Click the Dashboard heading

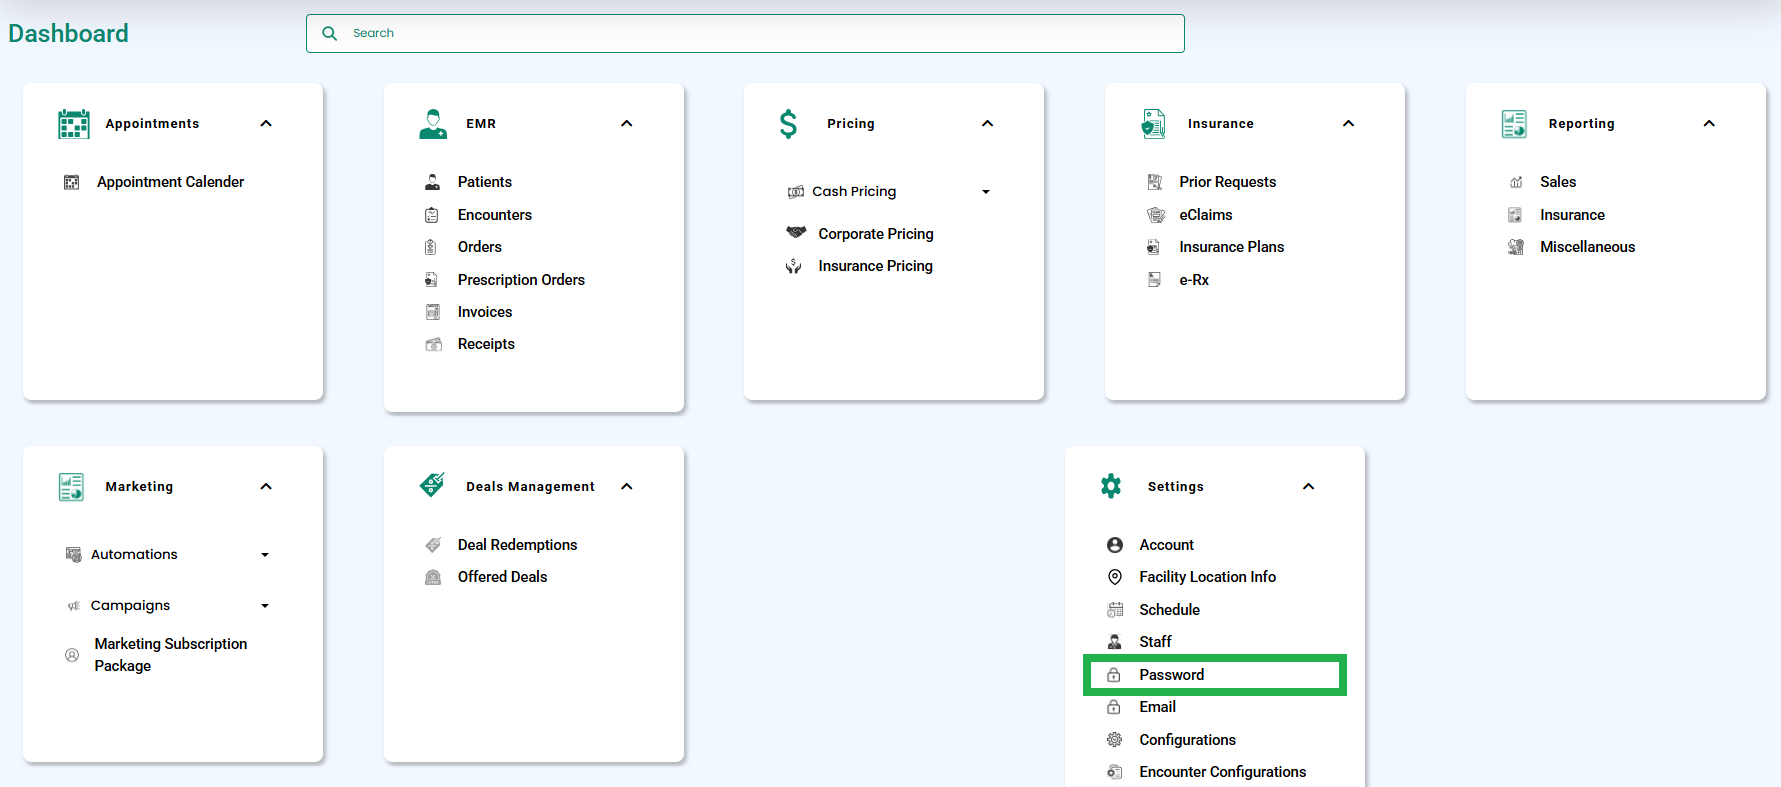(68, 33)
